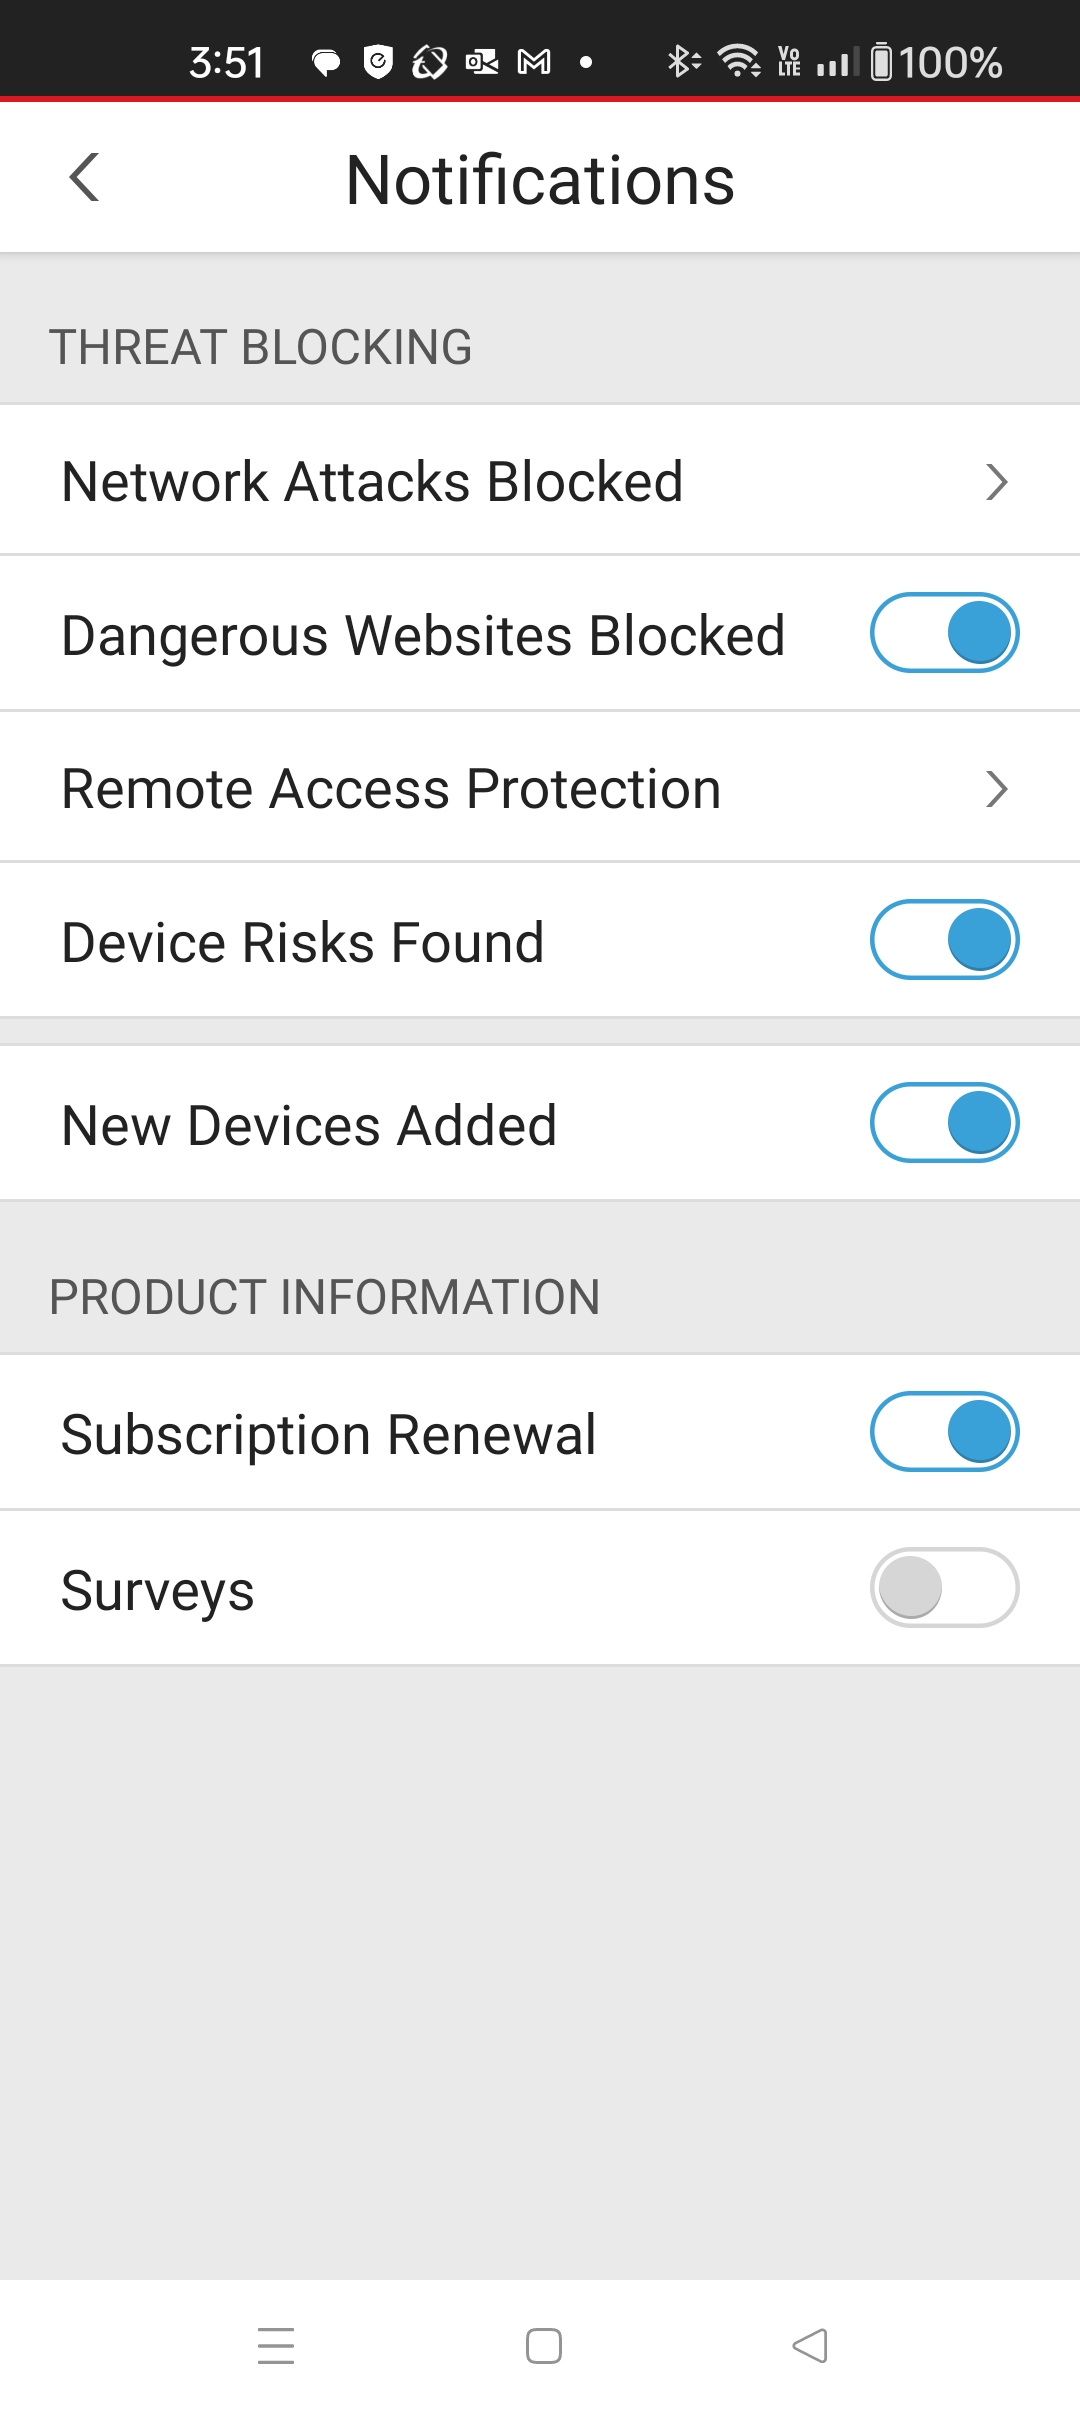Turn off Device Risks Found toggle
The width and height of the screenshot is (1080, 2412).
(x=944, y=940)
